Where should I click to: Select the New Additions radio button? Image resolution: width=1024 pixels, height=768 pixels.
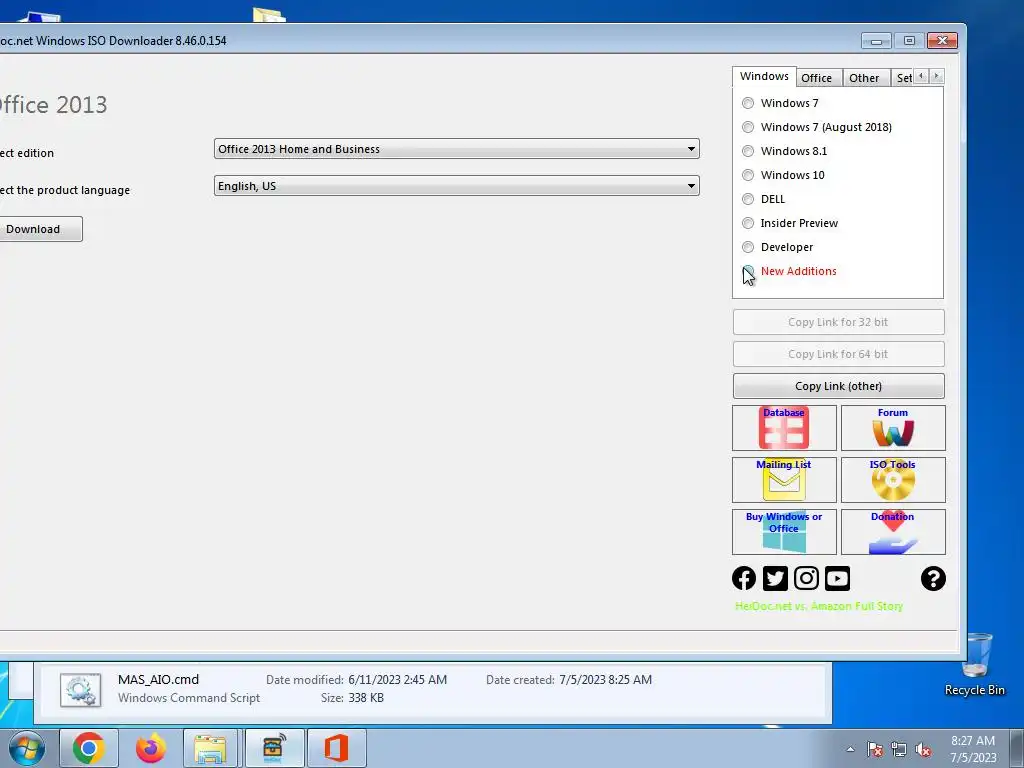click(x=748, y=271)
